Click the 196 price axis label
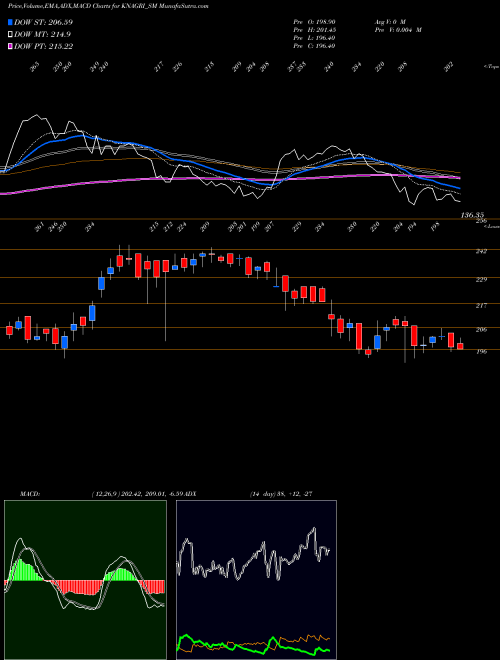Image resolution: width=500 pixels, height=660 pixels. (481, 351)
